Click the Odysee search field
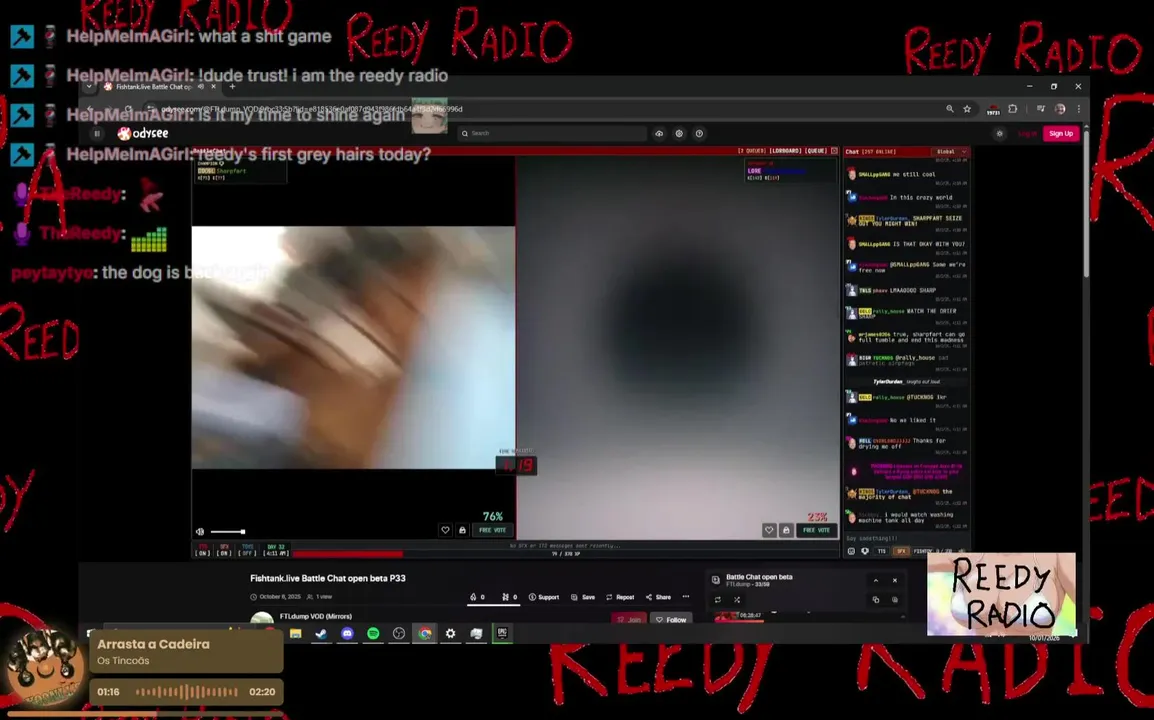This screenshot has height=720, width=1154. (552, 133)
